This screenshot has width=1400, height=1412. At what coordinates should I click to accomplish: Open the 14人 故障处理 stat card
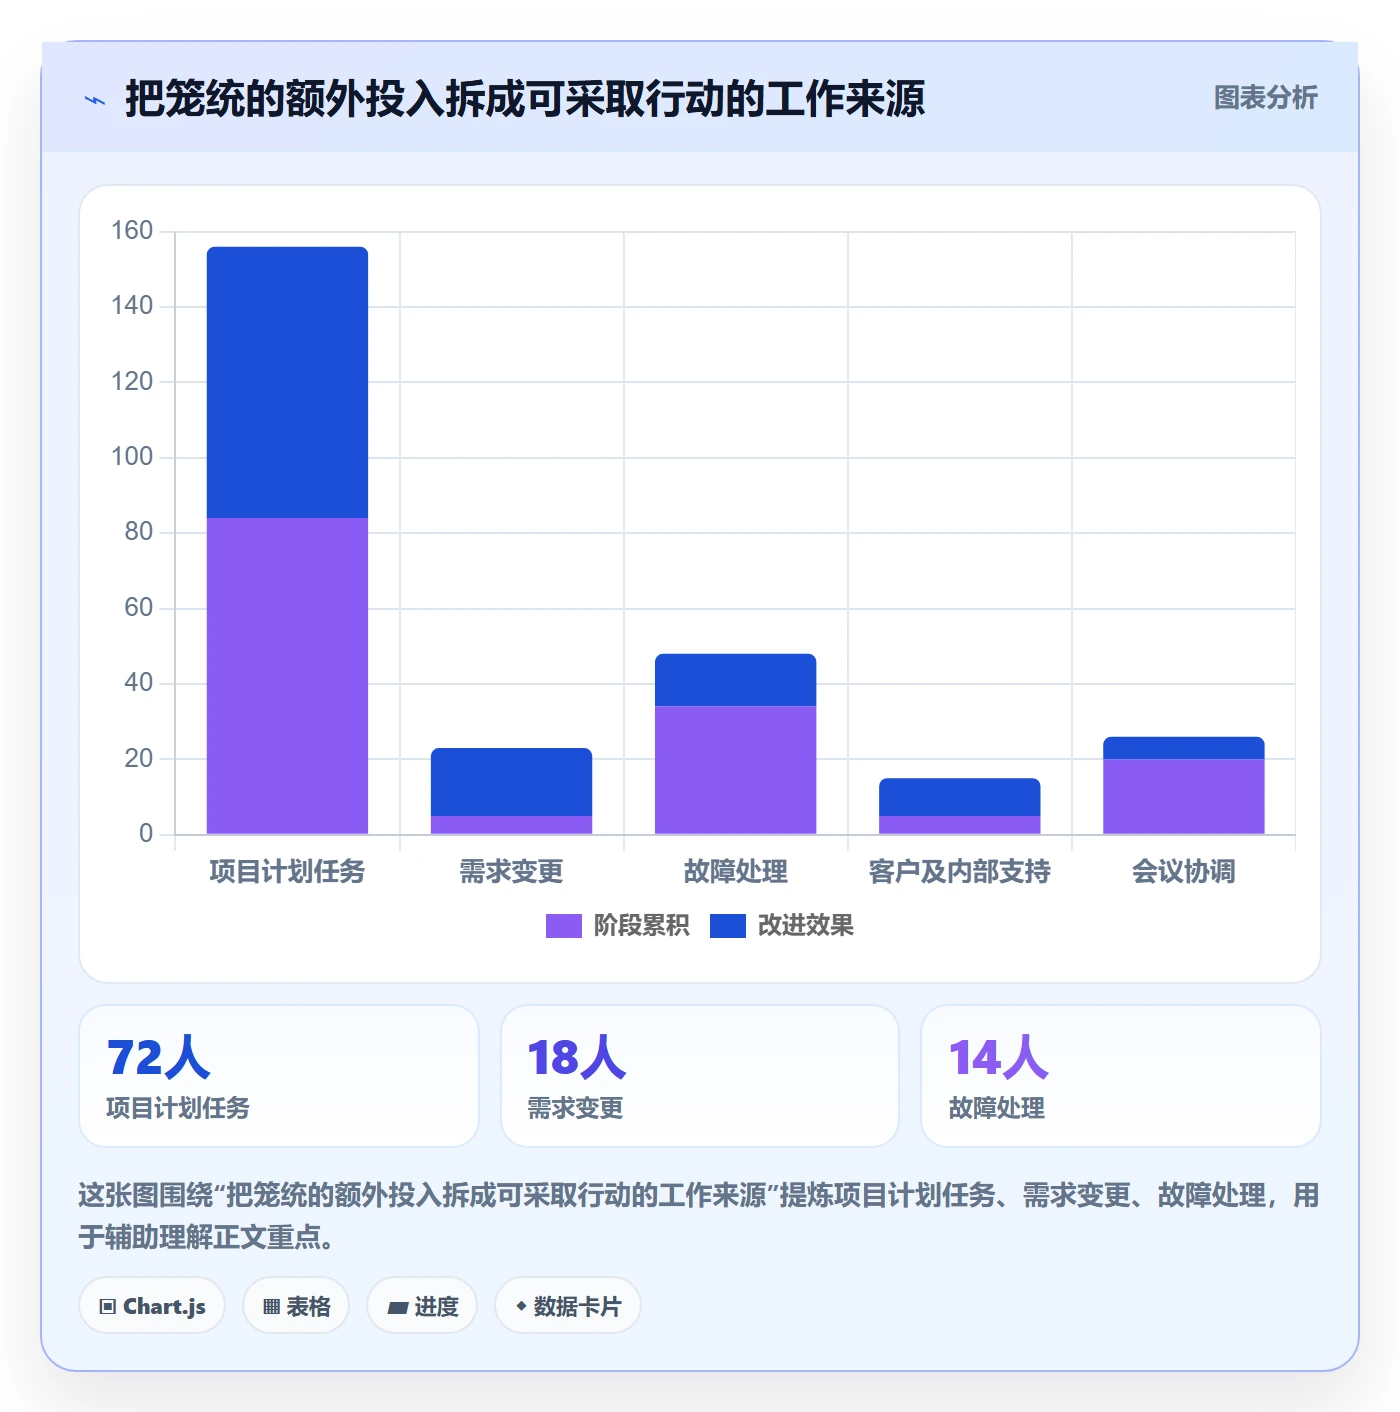click(1121, 1076)
